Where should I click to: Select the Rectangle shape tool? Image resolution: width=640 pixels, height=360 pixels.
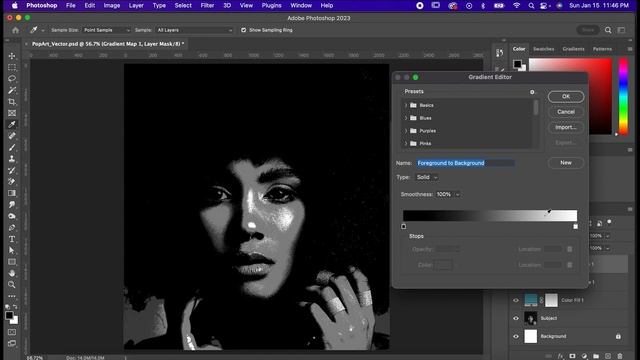[12, 262]
